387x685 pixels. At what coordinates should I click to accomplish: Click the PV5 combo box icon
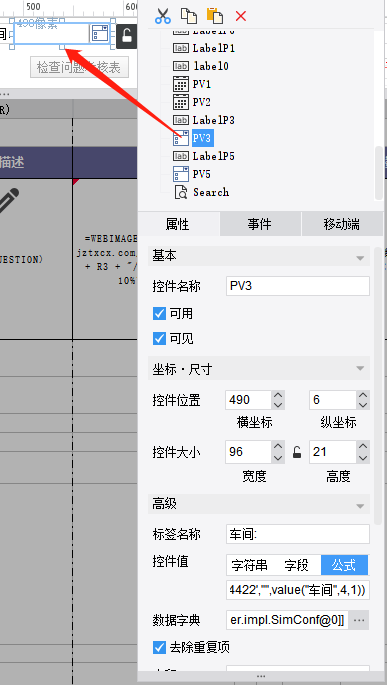(181, 174)
